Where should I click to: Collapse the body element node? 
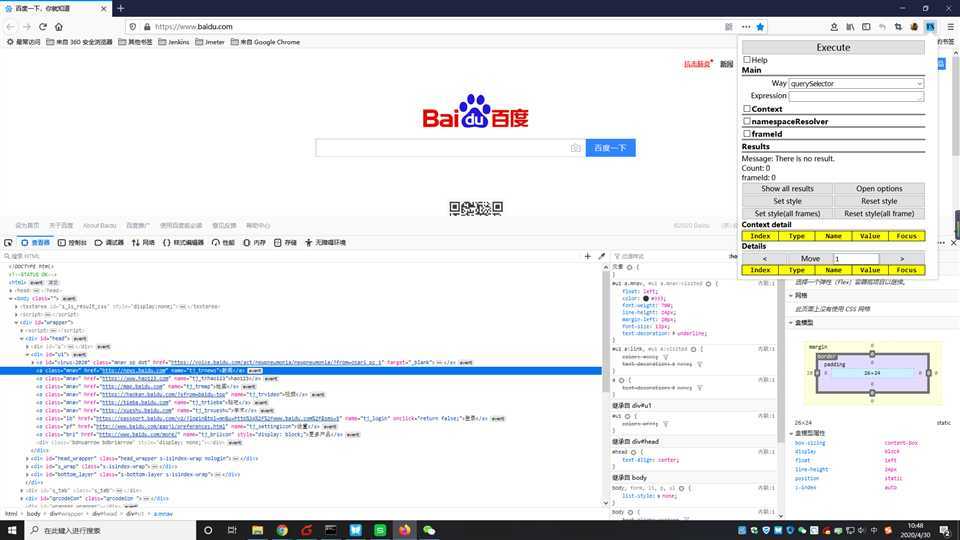tap(10, 299)
